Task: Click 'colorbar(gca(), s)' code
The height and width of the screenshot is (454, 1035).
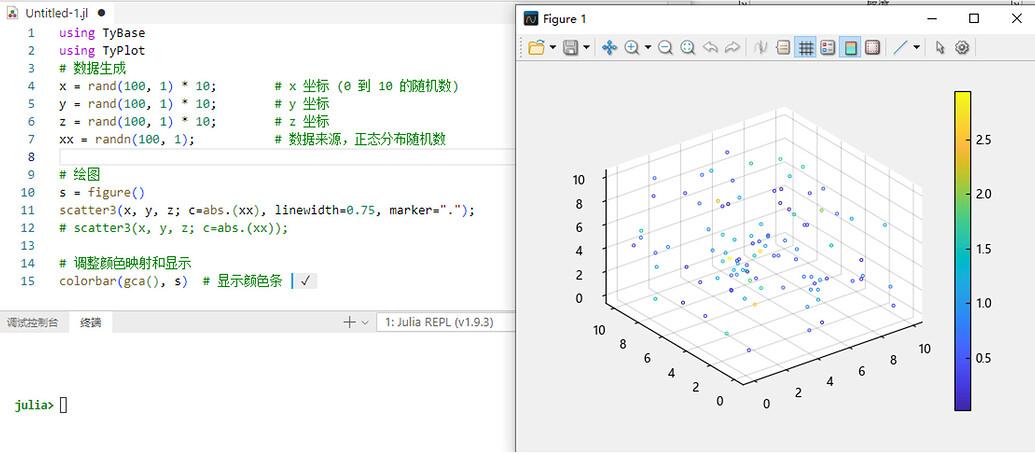Action: click(x=123, y=281)
